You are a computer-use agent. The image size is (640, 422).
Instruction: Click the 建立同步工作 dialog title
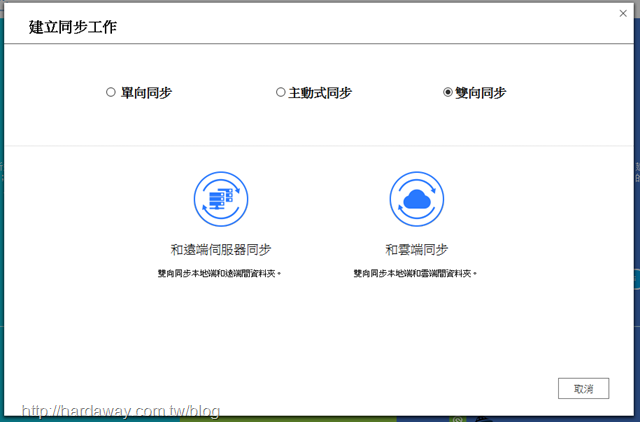pyautogui.click(x=73, y=27)
